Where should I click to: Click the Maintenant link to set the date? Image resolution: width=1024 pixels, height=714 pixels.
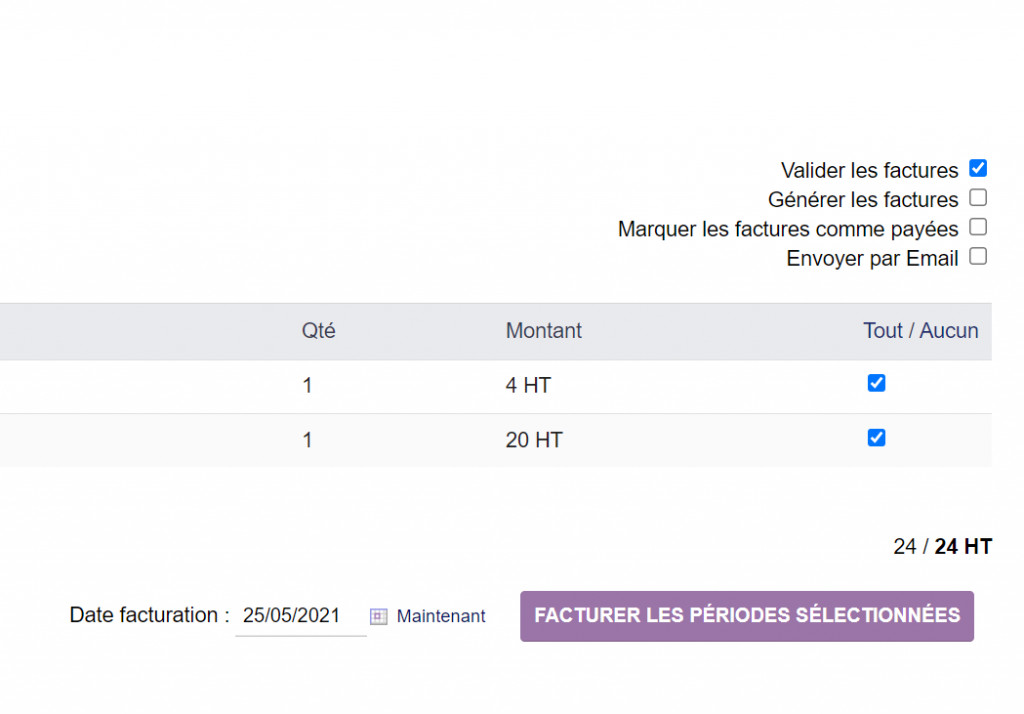(441, 616)
